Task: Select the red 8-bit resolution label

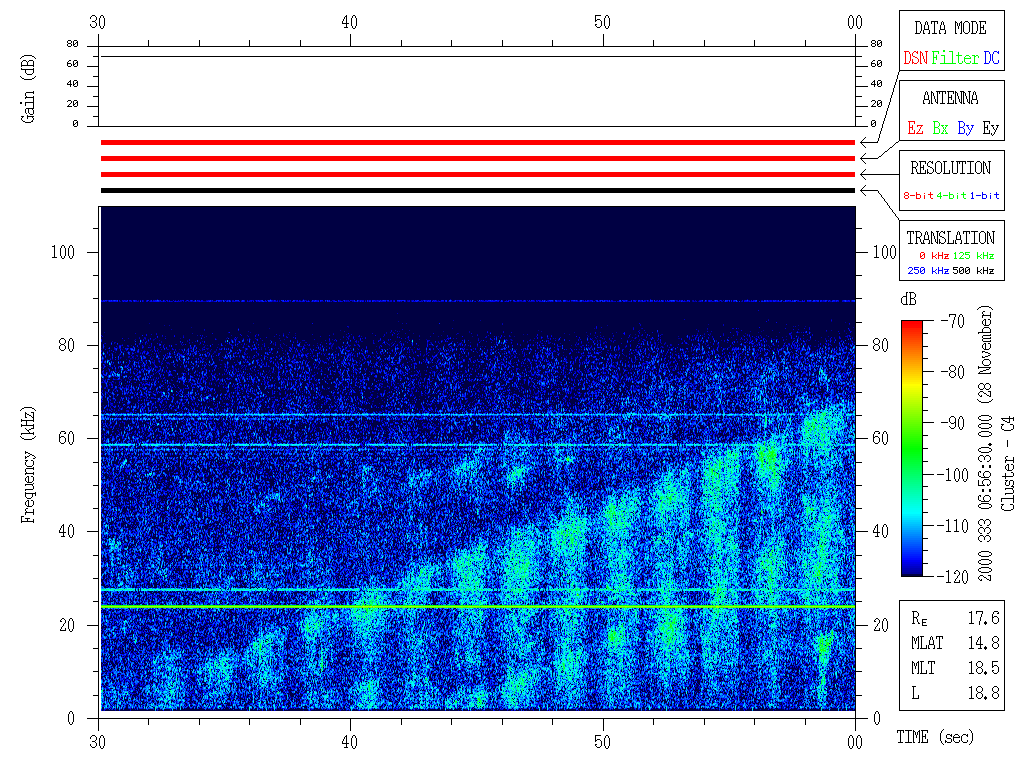Action: coord(919,196)
